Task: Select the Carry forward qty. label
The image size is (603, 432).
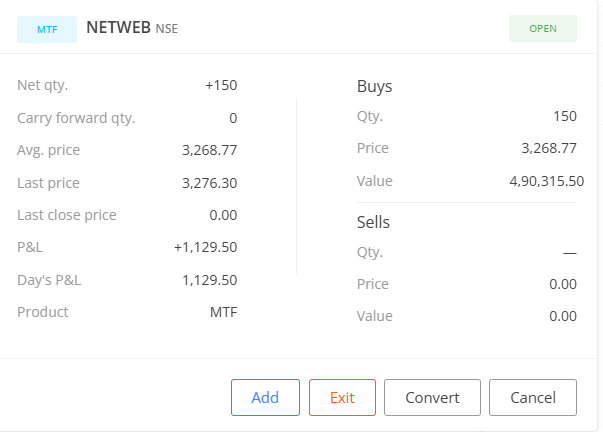Action: pyautogui.click(x=76, y=118)
